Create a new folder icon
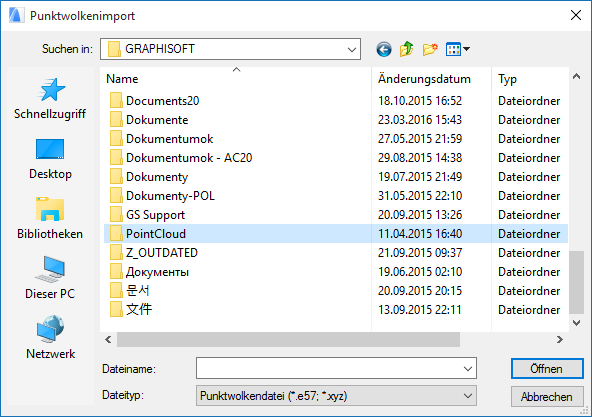Image resolution: width=592 pixels, height=417 pixels. [x=430, y=49]
